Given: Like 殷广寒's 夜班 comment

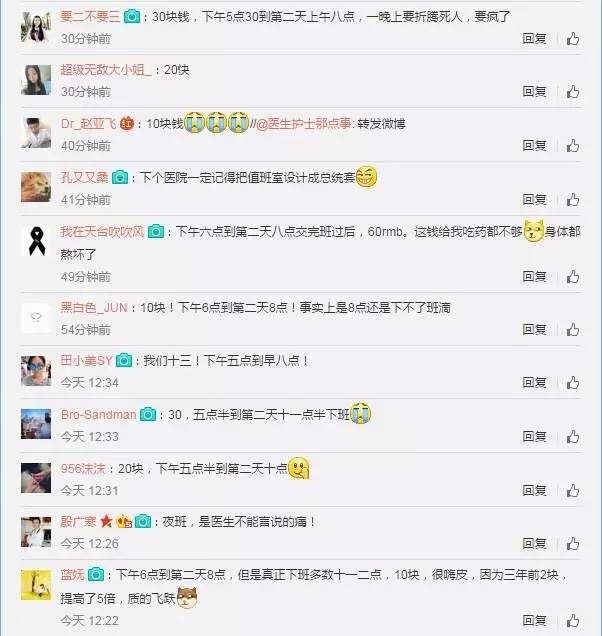Looking at the screenshot, I should 572,544.
